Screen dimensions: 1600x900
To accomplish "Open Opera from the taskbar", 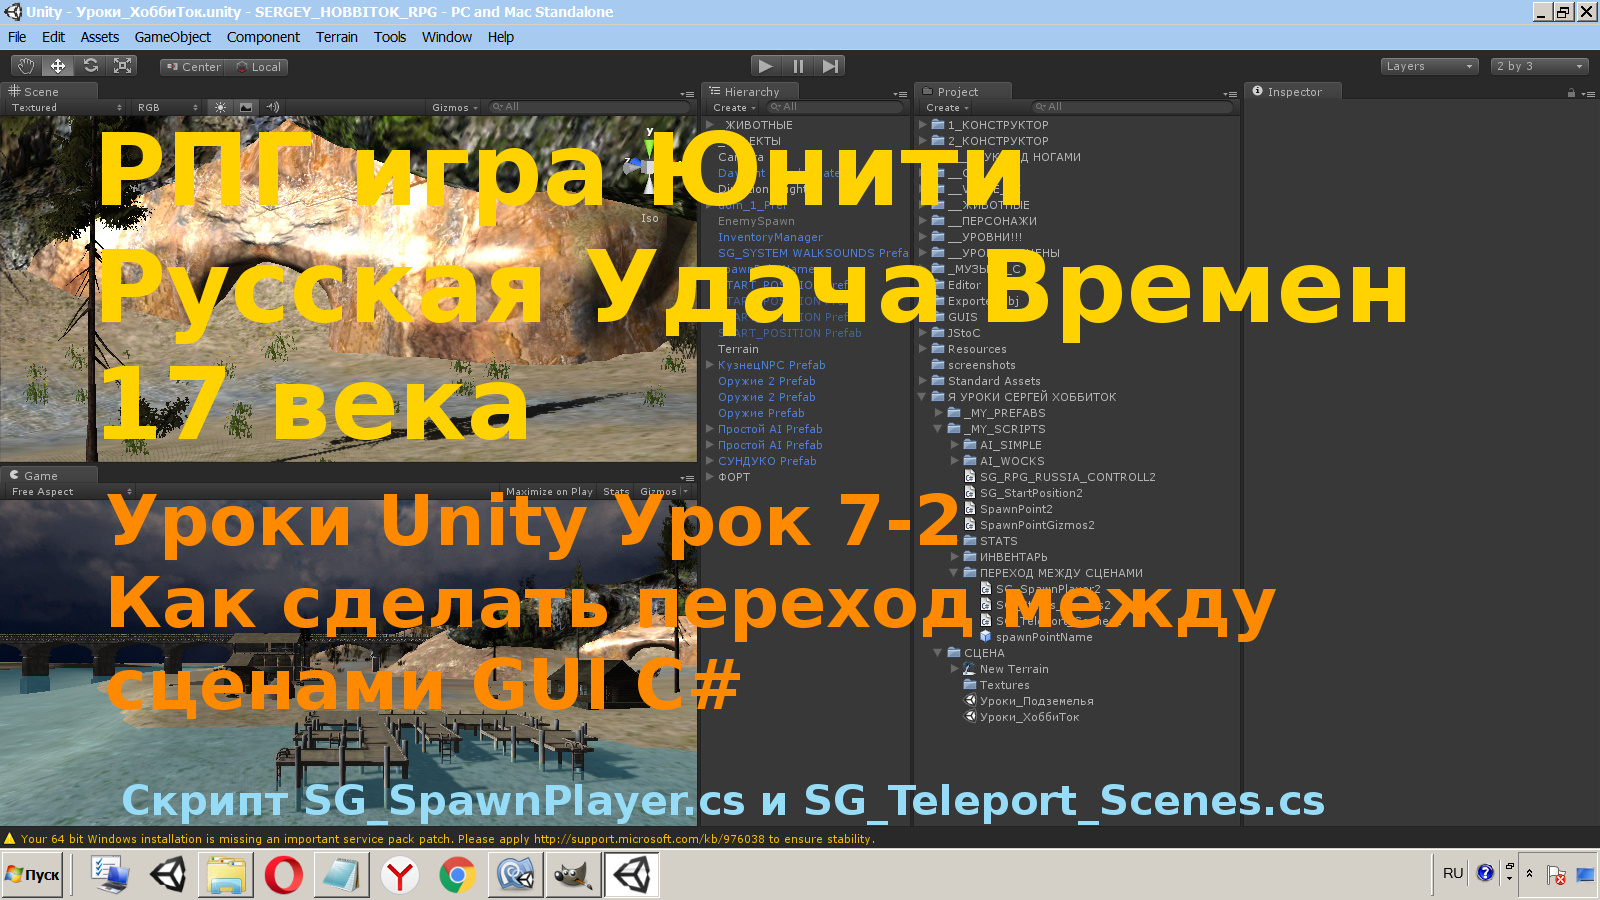I will pos(284,875).
